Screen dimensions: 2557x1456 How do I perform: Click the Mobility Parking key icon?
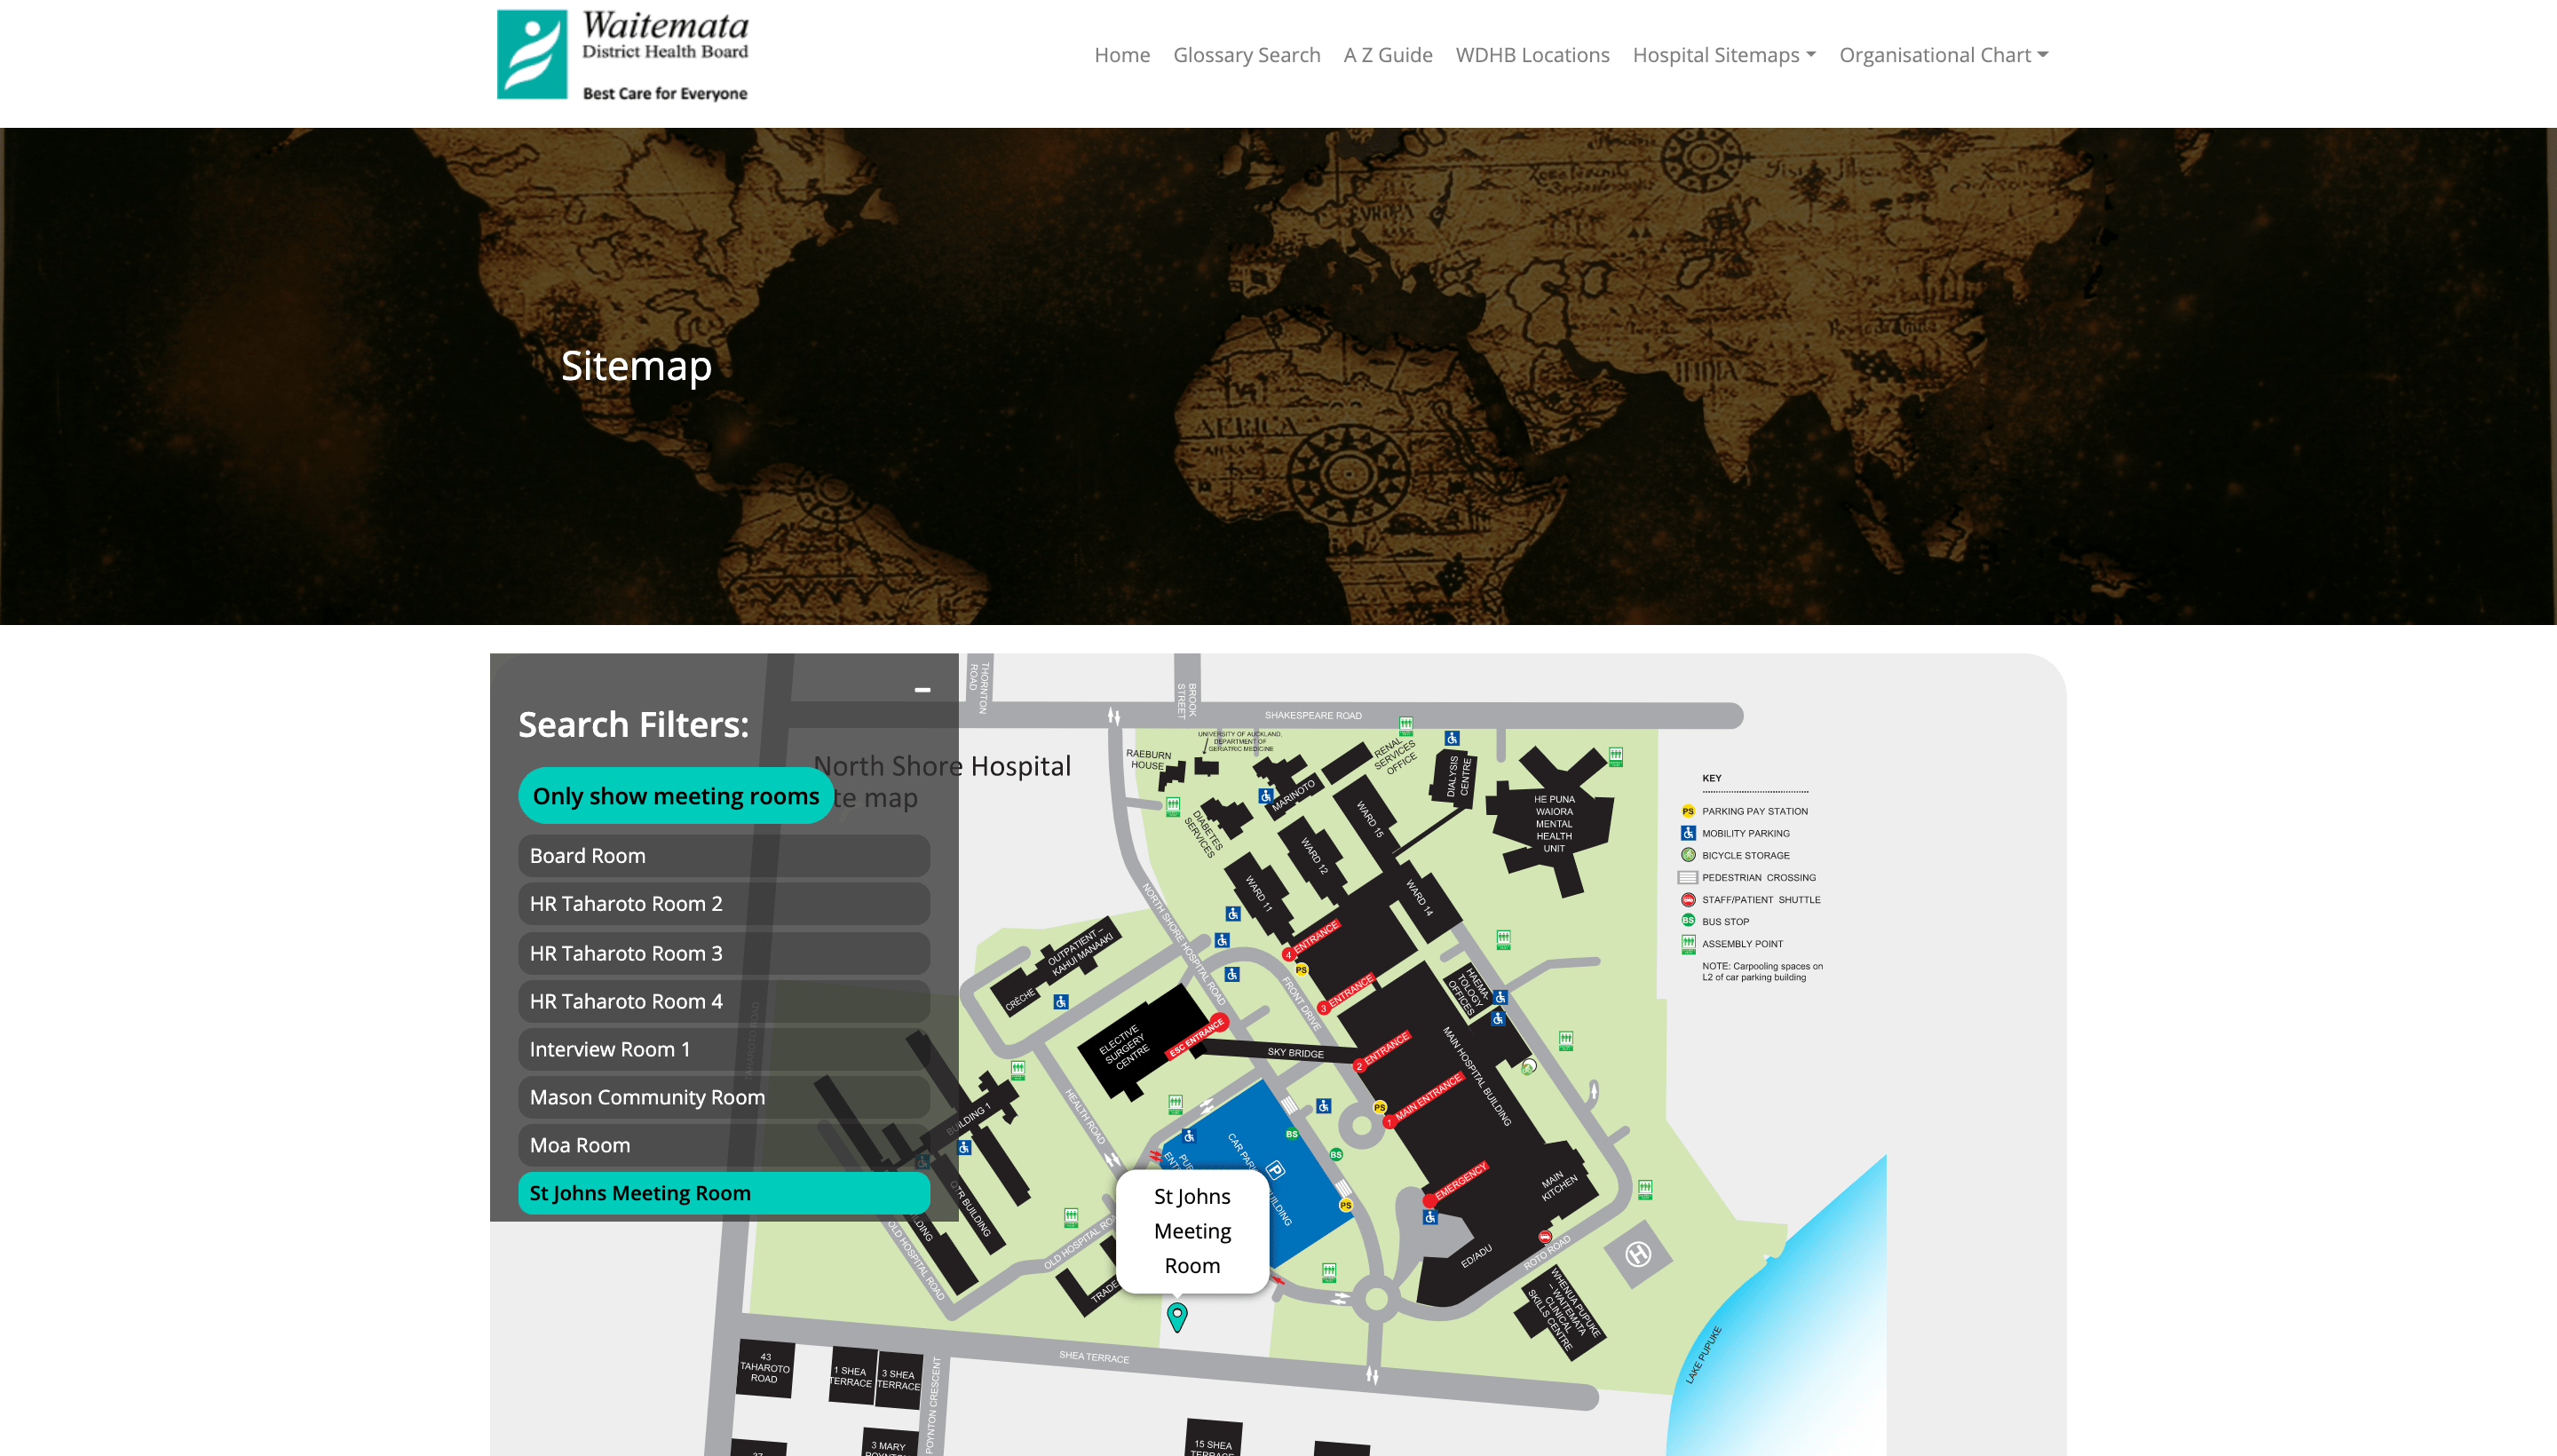[1688, 833]
